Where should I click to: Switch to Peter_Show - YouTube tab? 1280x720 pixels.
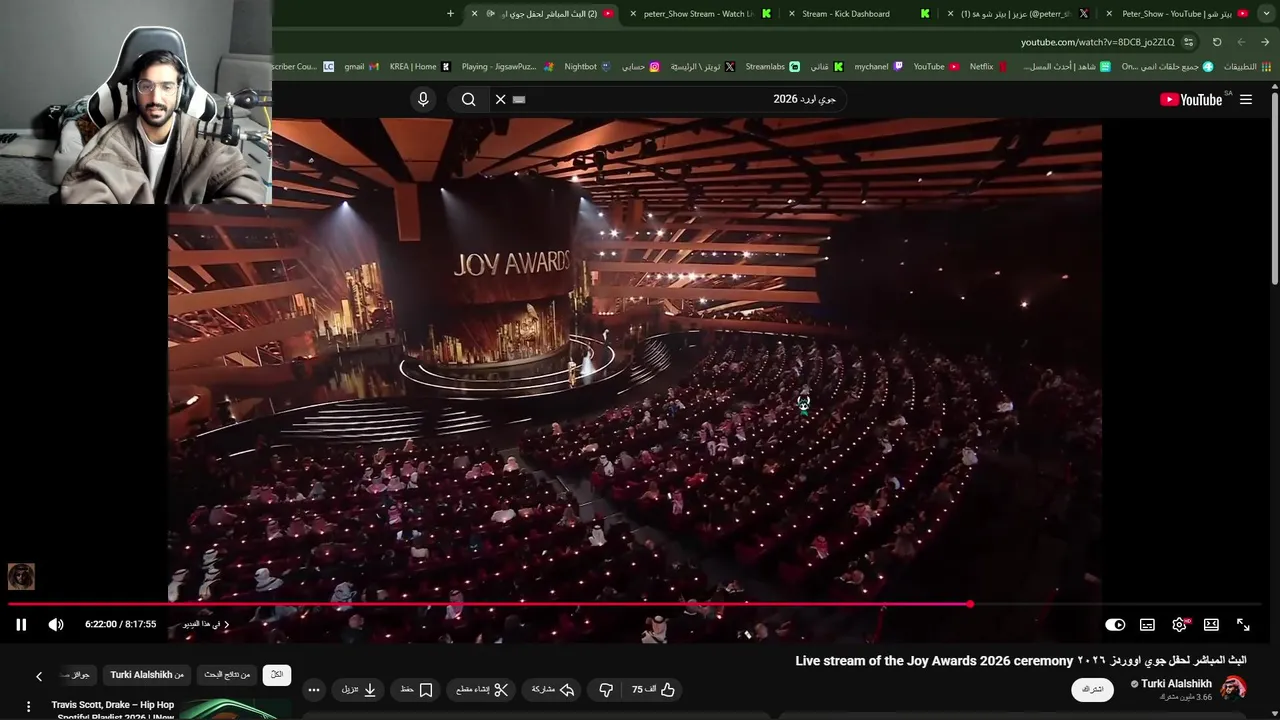[1178, 13]
